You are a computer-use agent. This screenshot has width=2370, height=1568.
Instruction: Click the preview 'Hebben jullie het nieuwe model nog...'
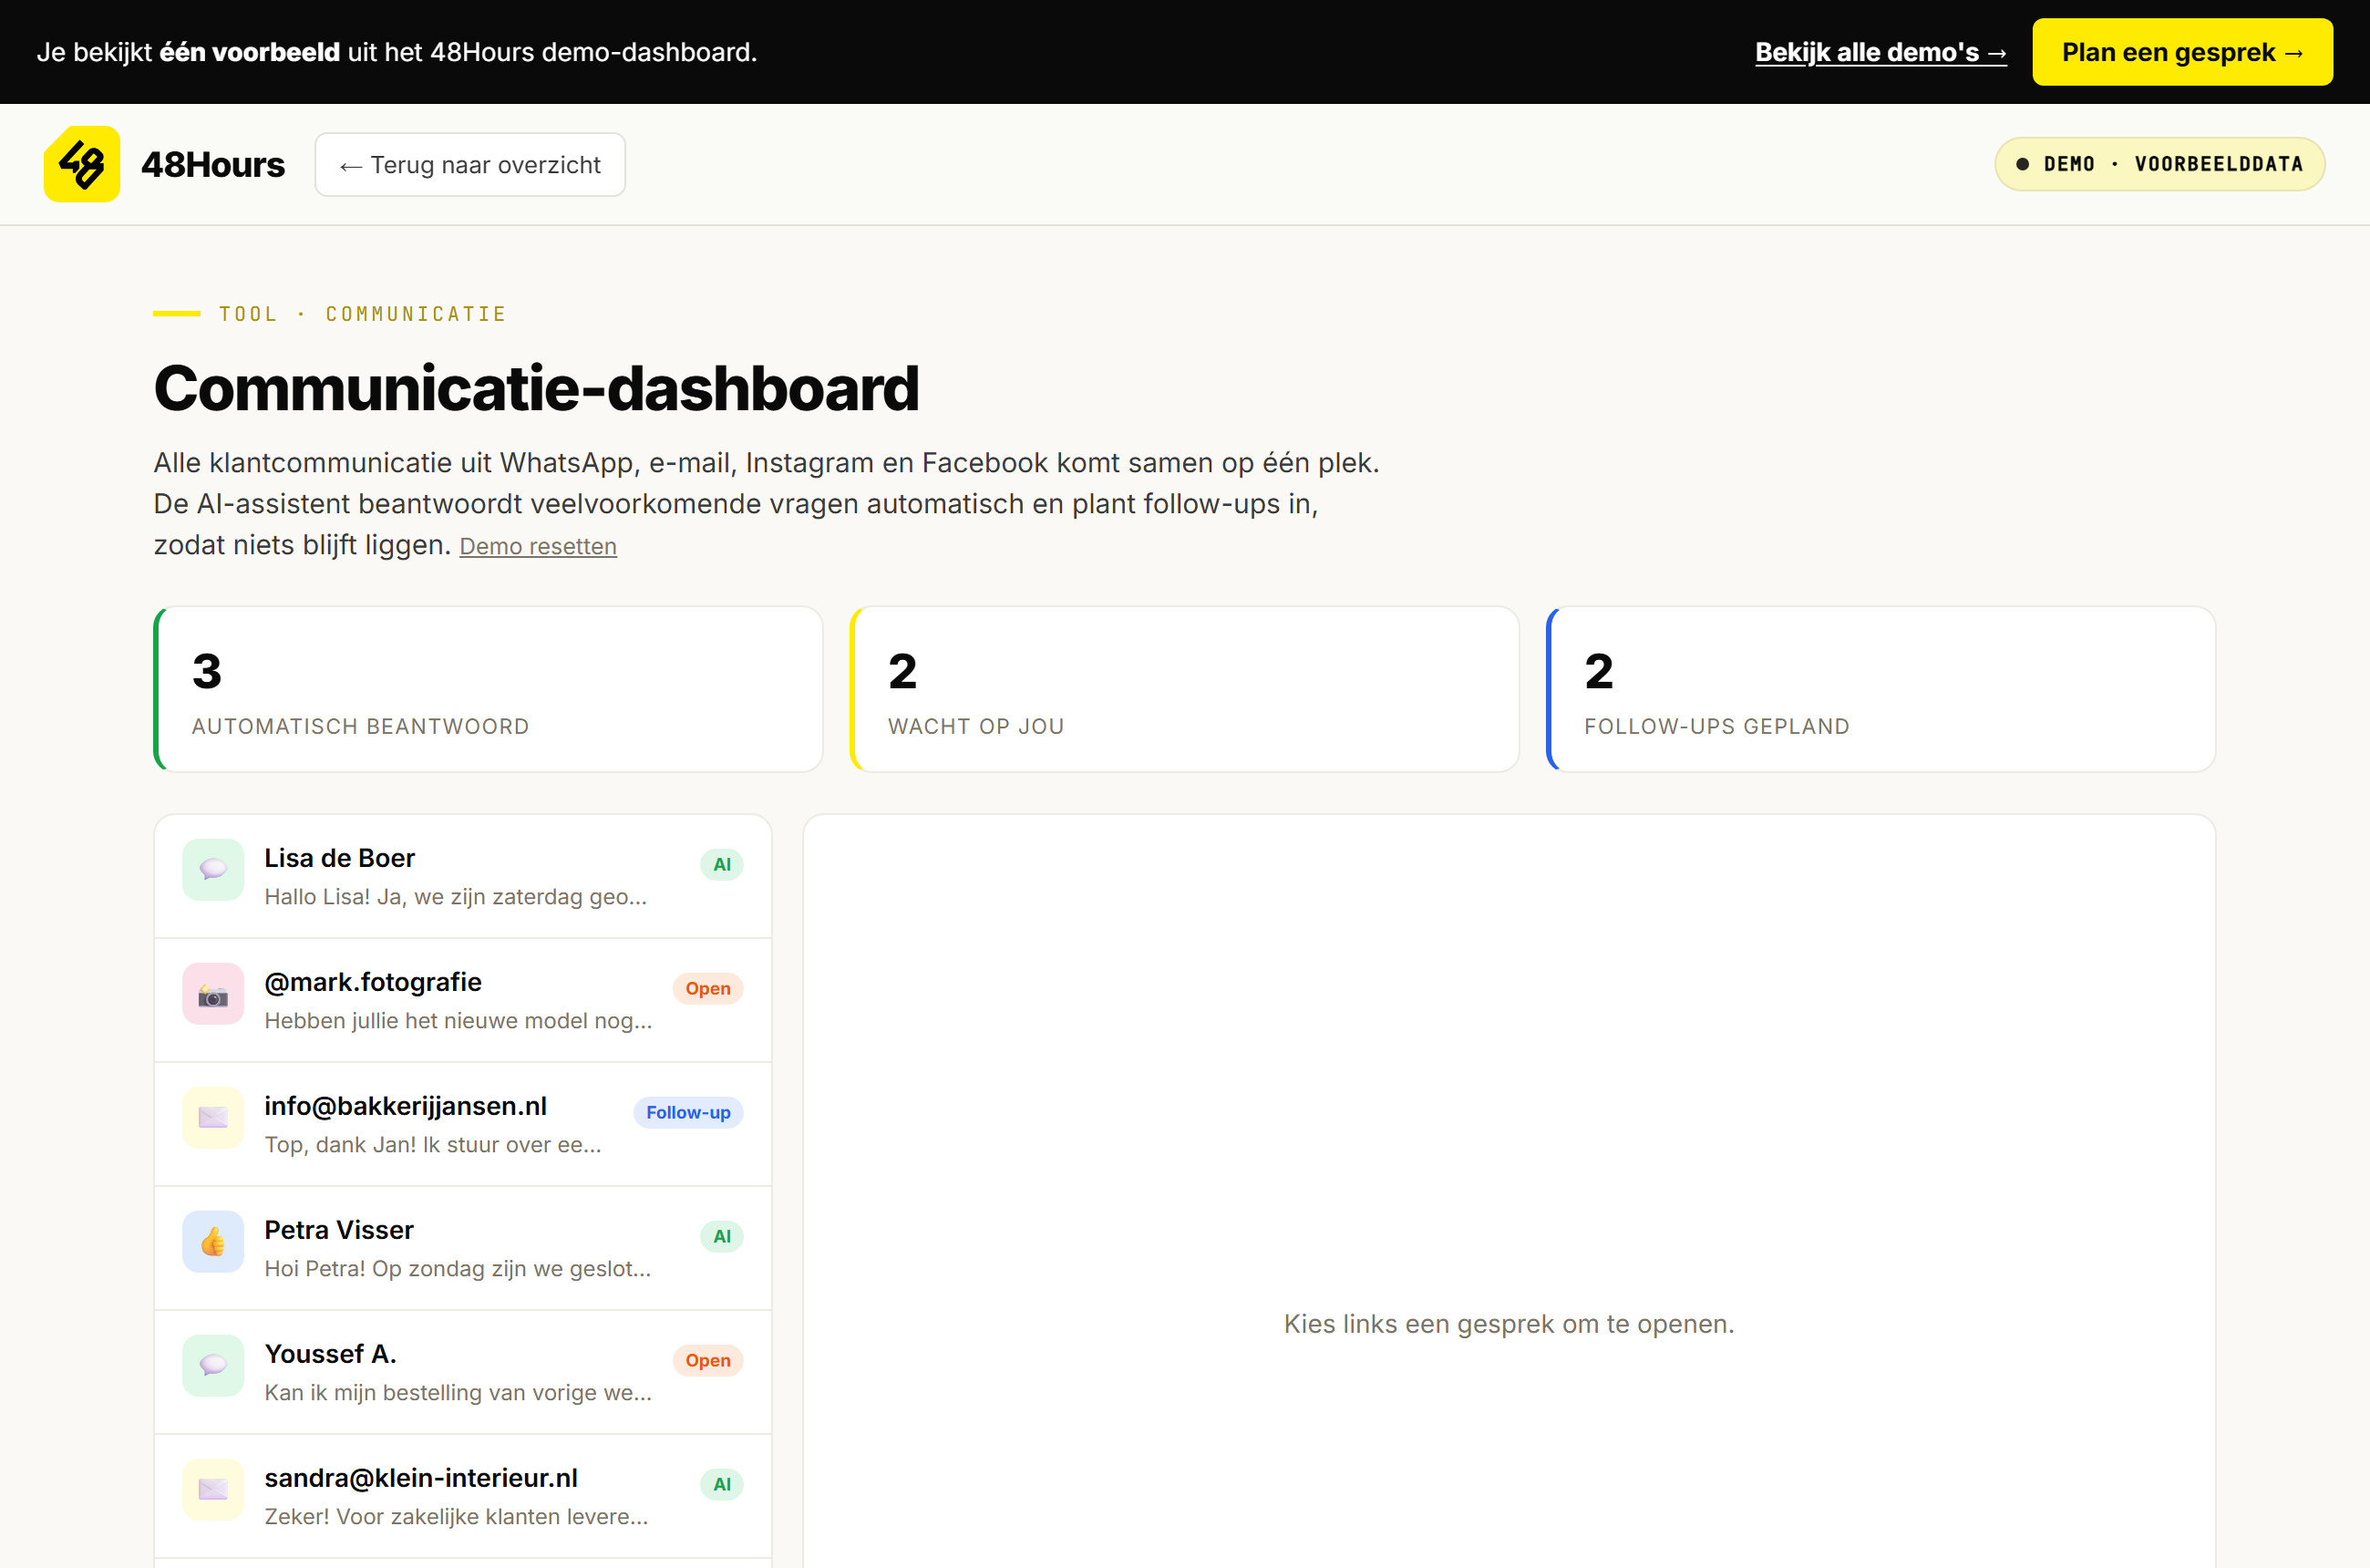[x=458, y=1021]
